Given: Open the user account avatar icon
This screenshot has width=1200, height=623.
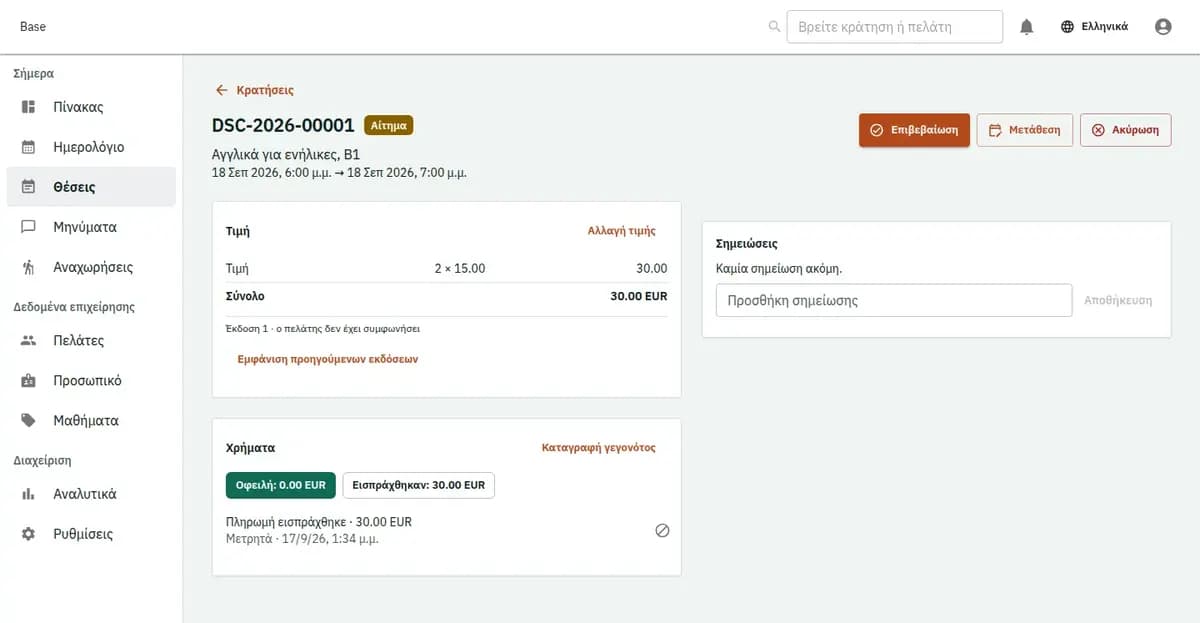Looking at the screenshot, I should coord(1163,27).
